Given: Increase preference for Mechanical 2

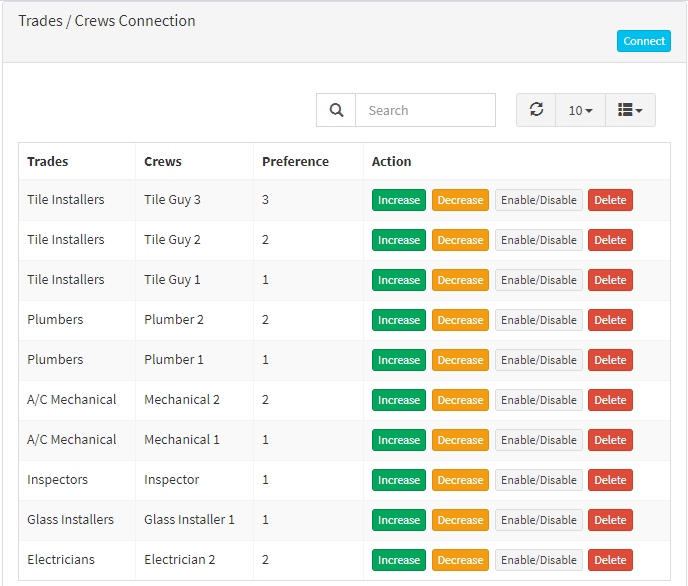Looking at the screenshot, I should point(399,400).
